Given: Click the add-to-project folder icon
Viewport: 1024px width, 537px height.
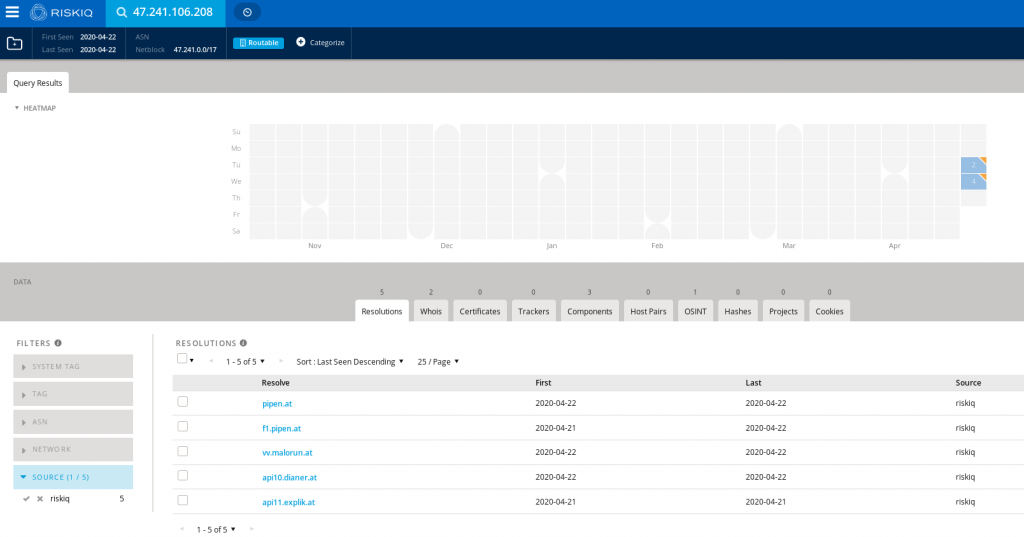Looking at the screenshot, I should click(x=14, y=43).
